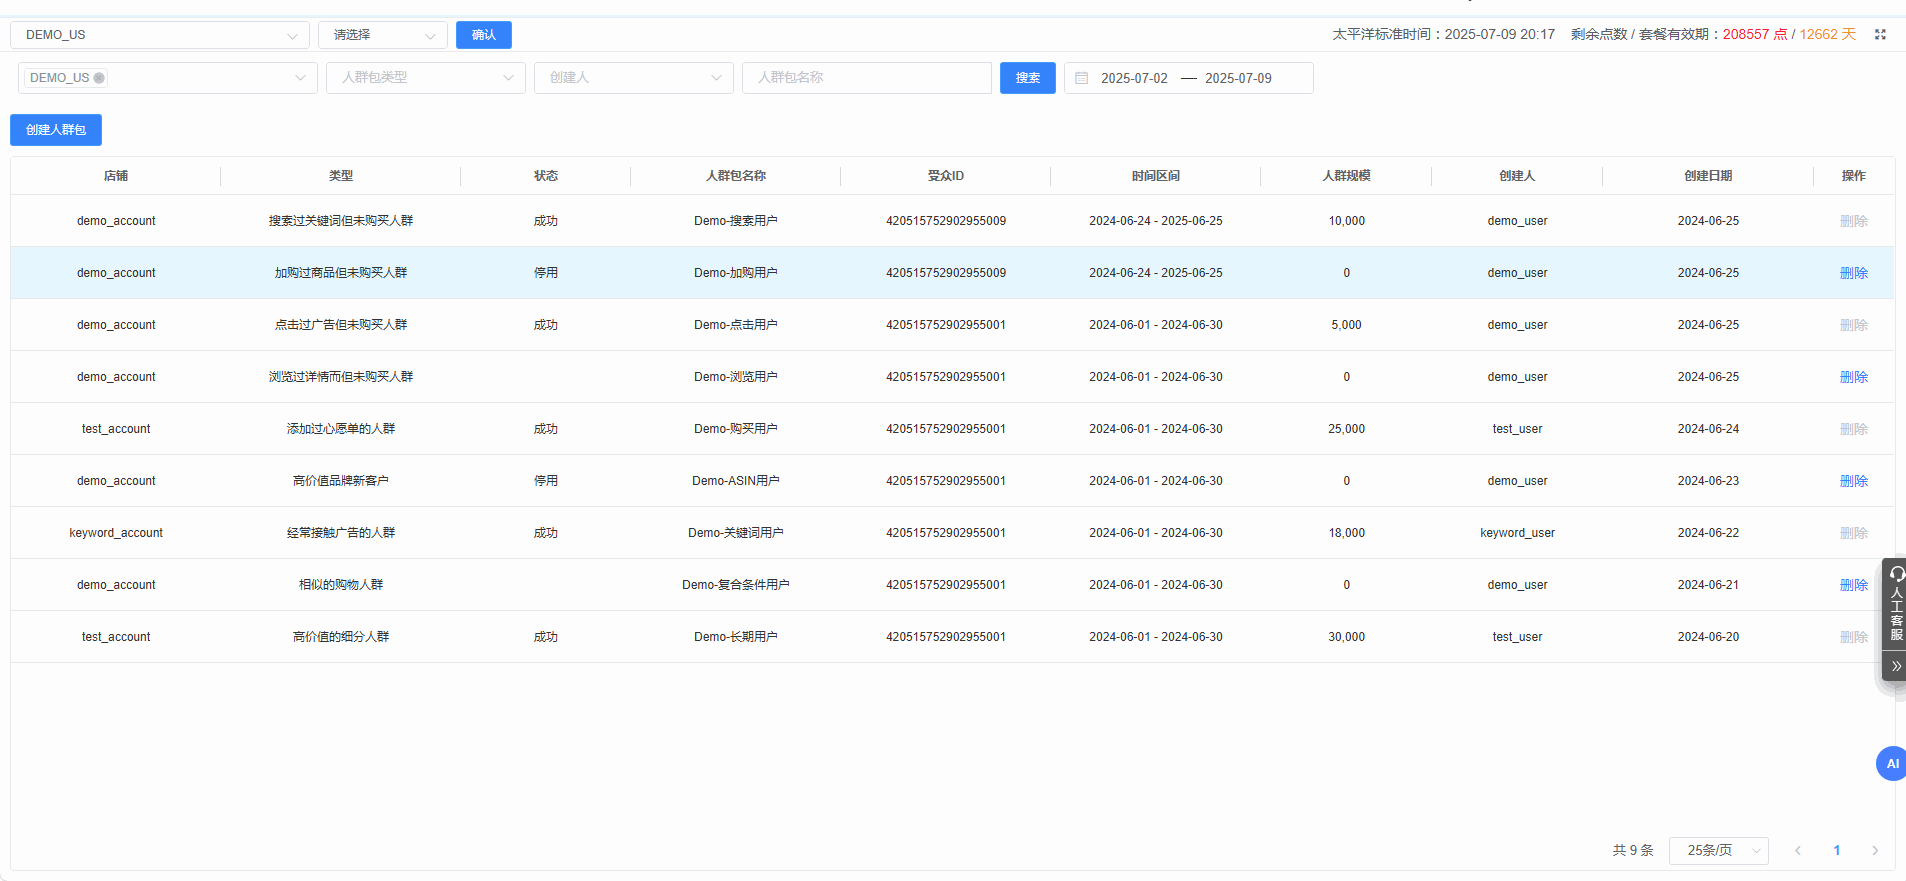The width and height of the screenshot is (1906, 881).
Task: Click the 208557 点 remaining points value
Action: [x=1755, y=34]
